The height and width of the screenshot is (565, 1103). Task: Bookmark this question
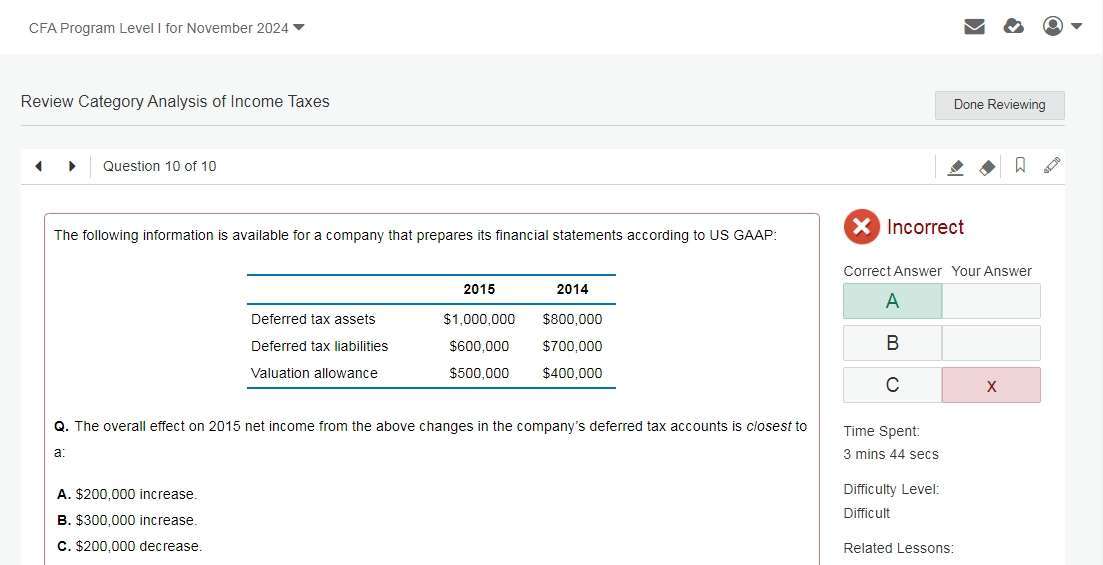1020,166
